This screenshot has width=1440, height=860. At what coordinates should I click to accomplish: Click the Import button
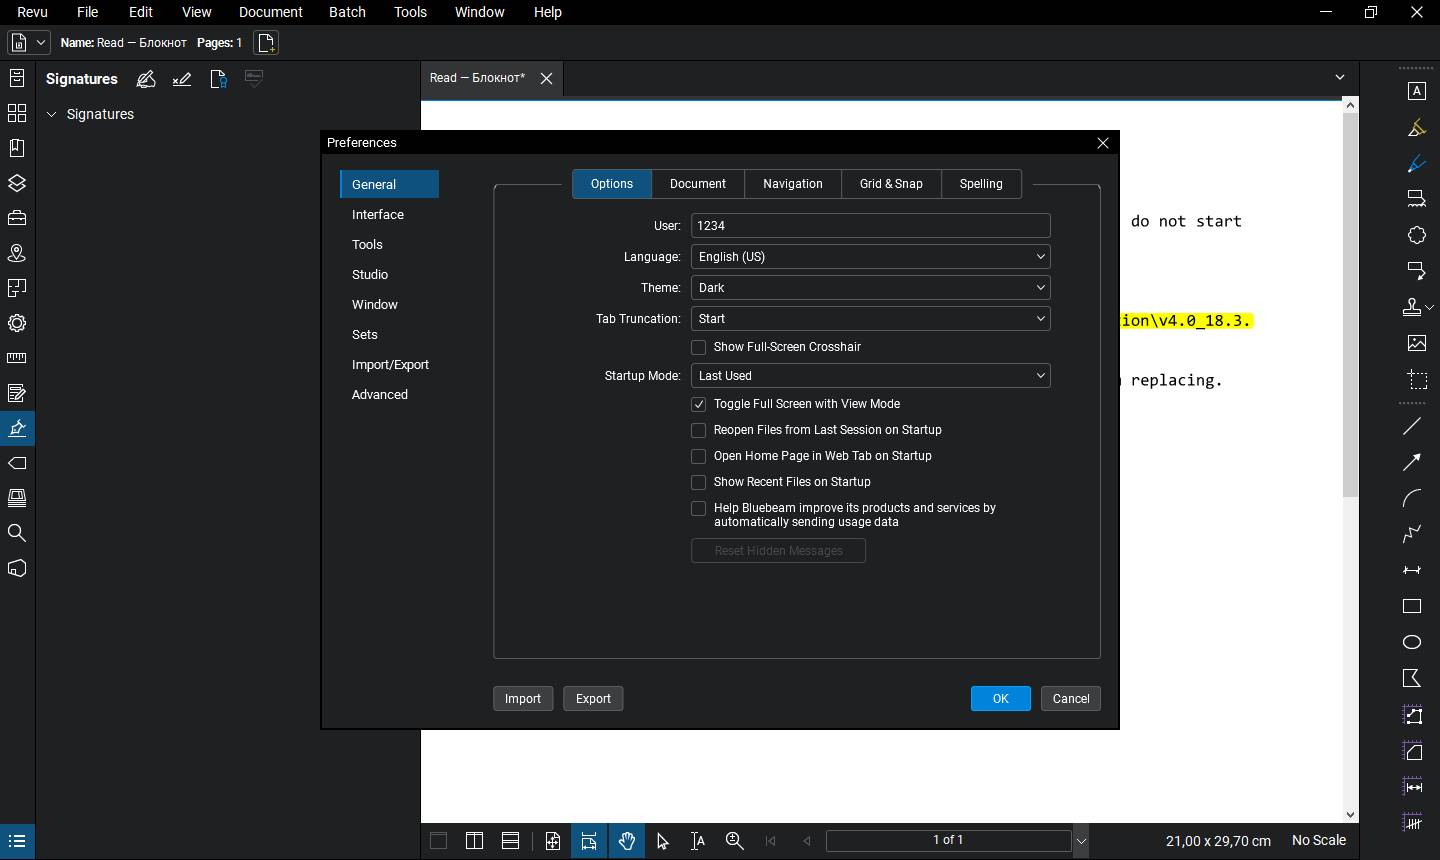523,699
